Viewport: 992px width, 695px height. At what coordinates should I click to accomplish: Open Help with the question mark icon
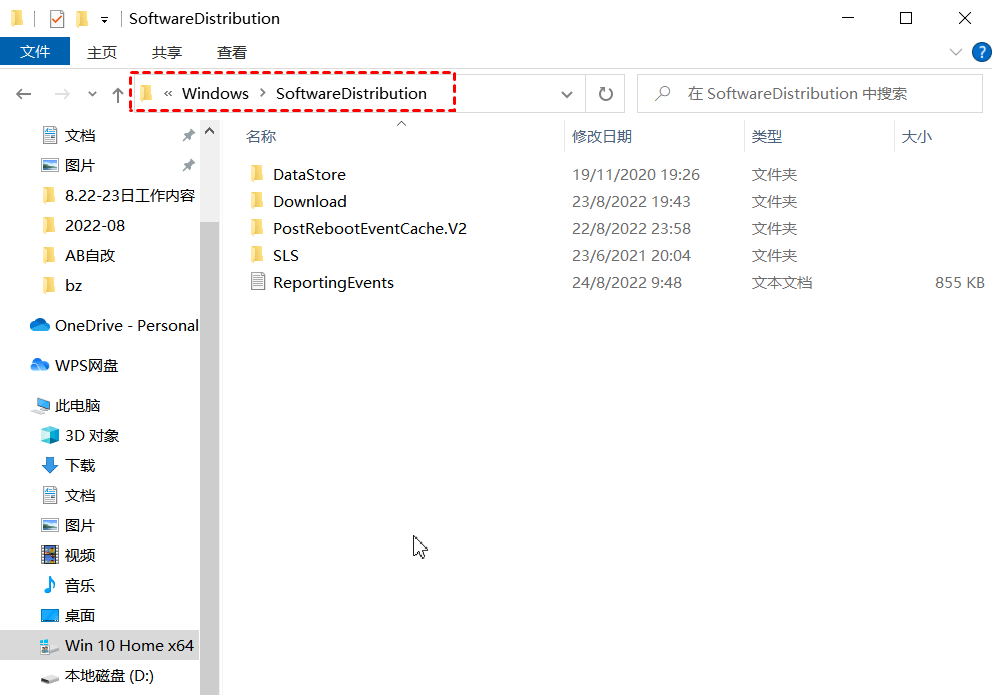click(982, 52)
